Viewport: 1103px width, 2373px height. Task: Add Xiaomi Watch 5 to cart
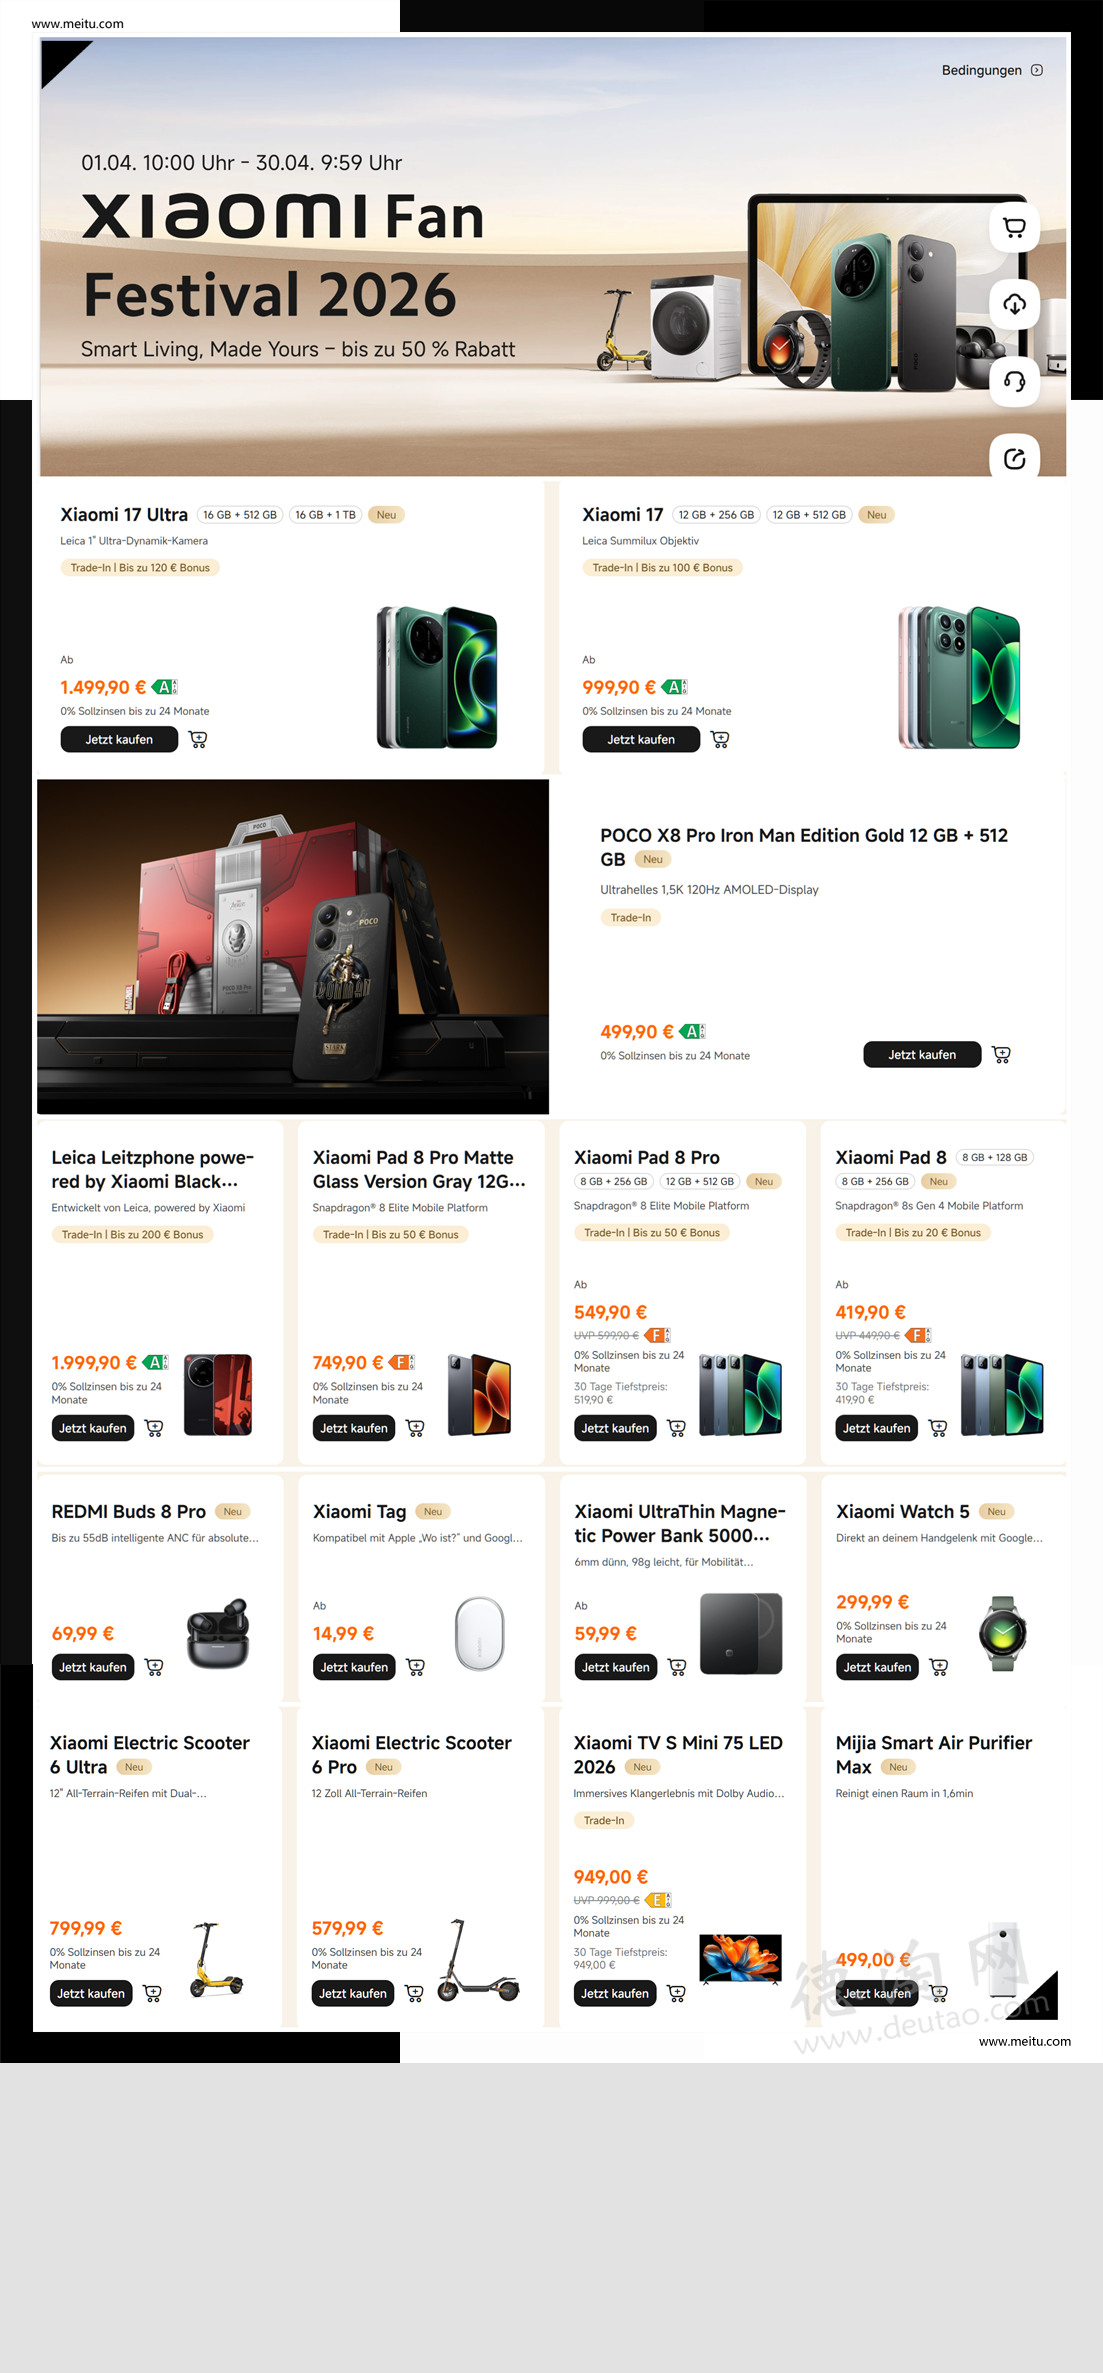[939, 1667]
